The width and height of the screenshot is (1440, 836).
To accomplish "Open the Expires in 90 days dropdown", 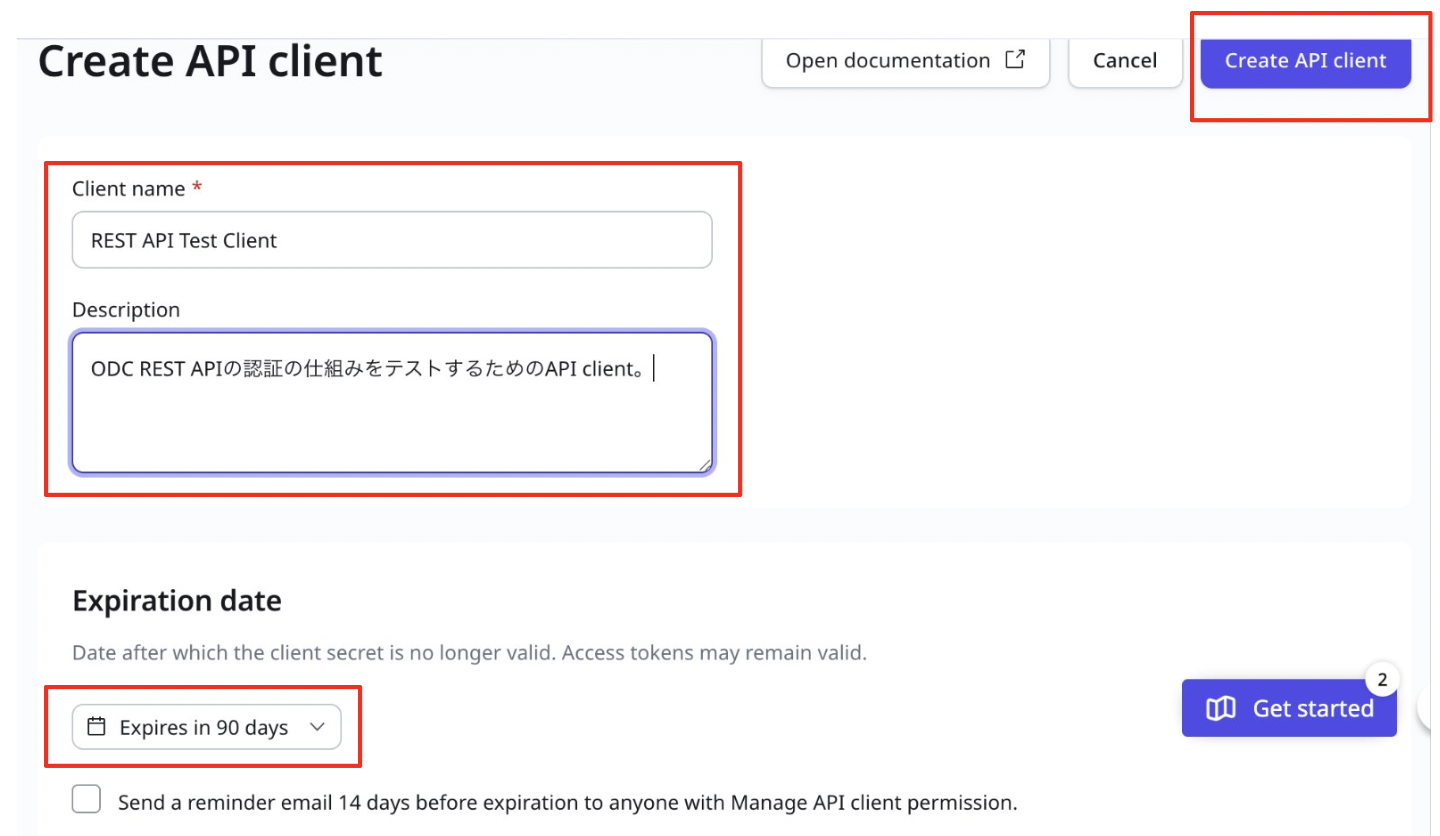I will (205, 727).
